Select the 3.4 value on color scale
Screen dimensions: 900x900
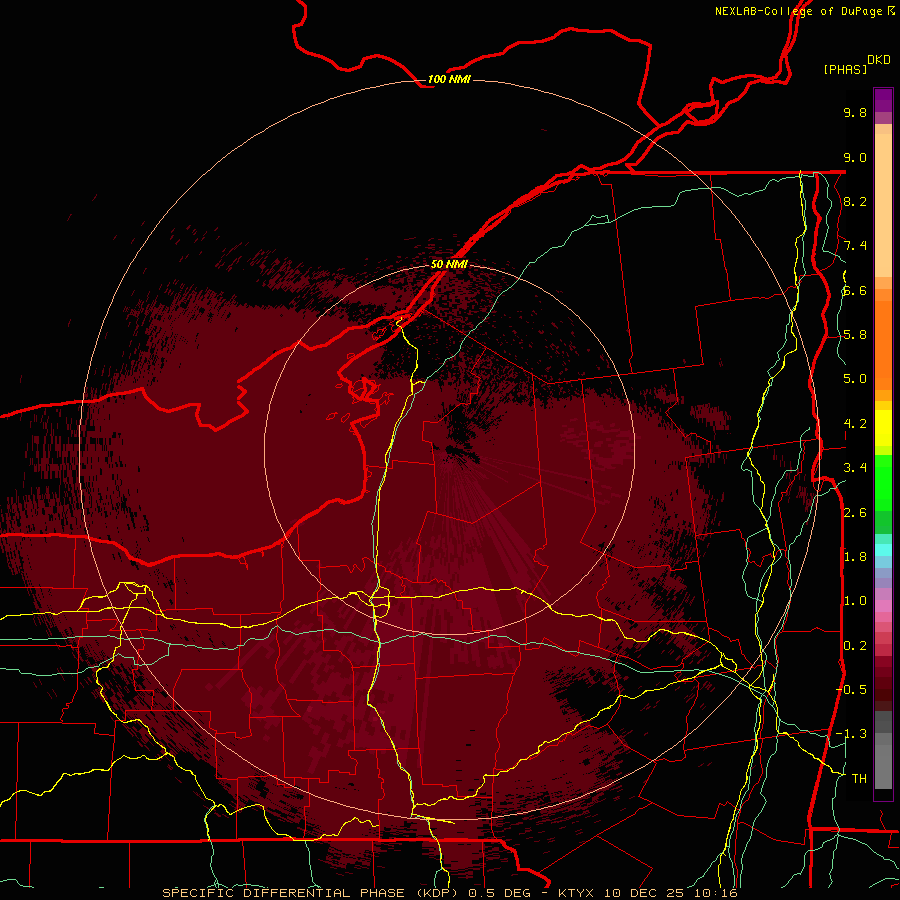[x=855, y=468]
